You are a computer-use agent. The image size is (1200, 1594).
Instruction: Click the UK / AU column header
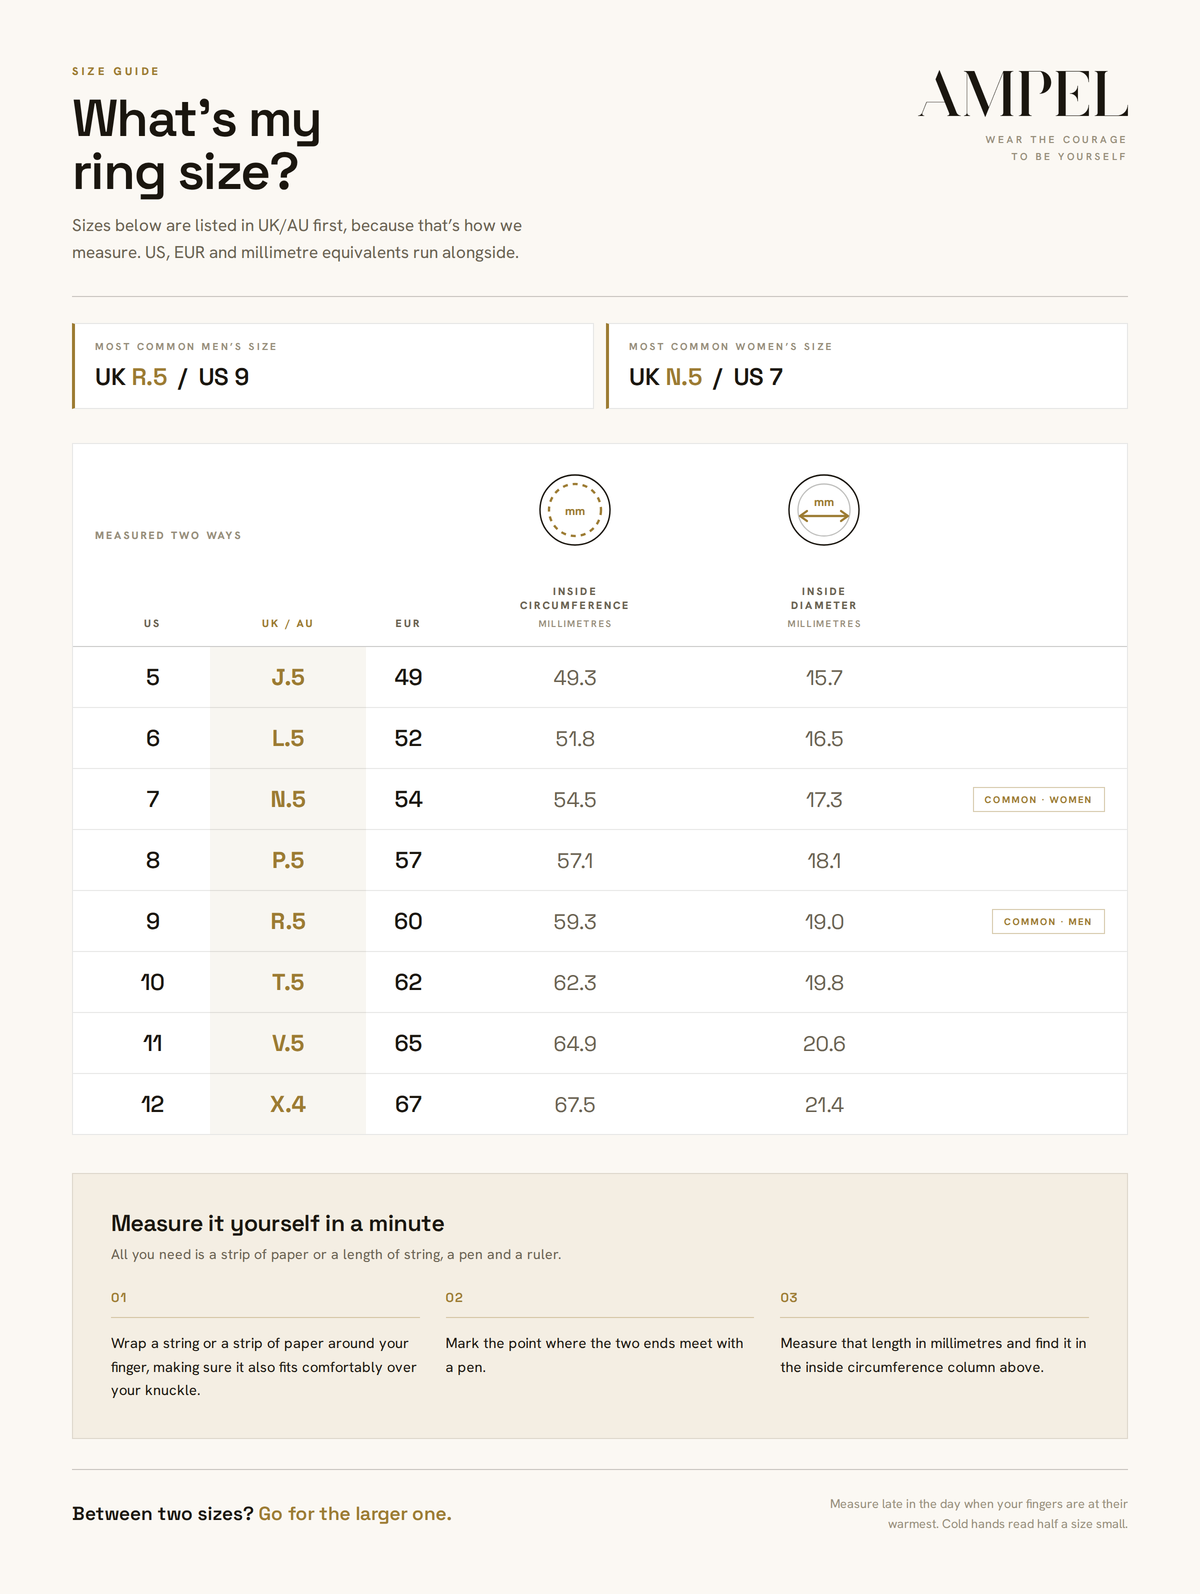288,623
